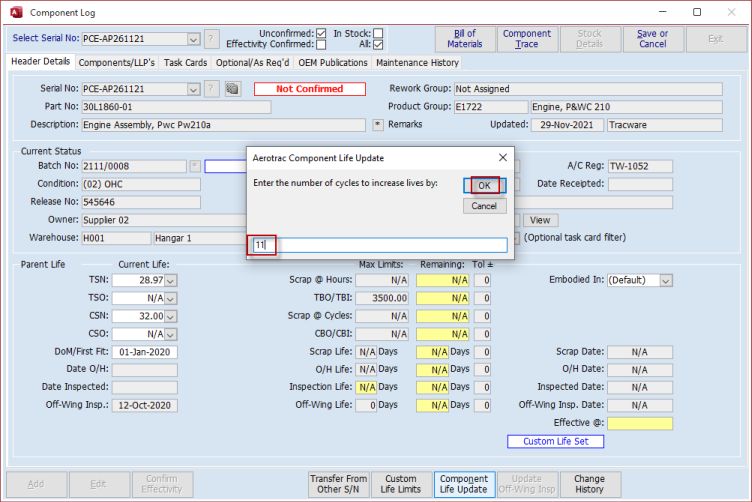Enable the In Stock checkbox
This screenshot has width=752, height=502.
pos(378,33)
